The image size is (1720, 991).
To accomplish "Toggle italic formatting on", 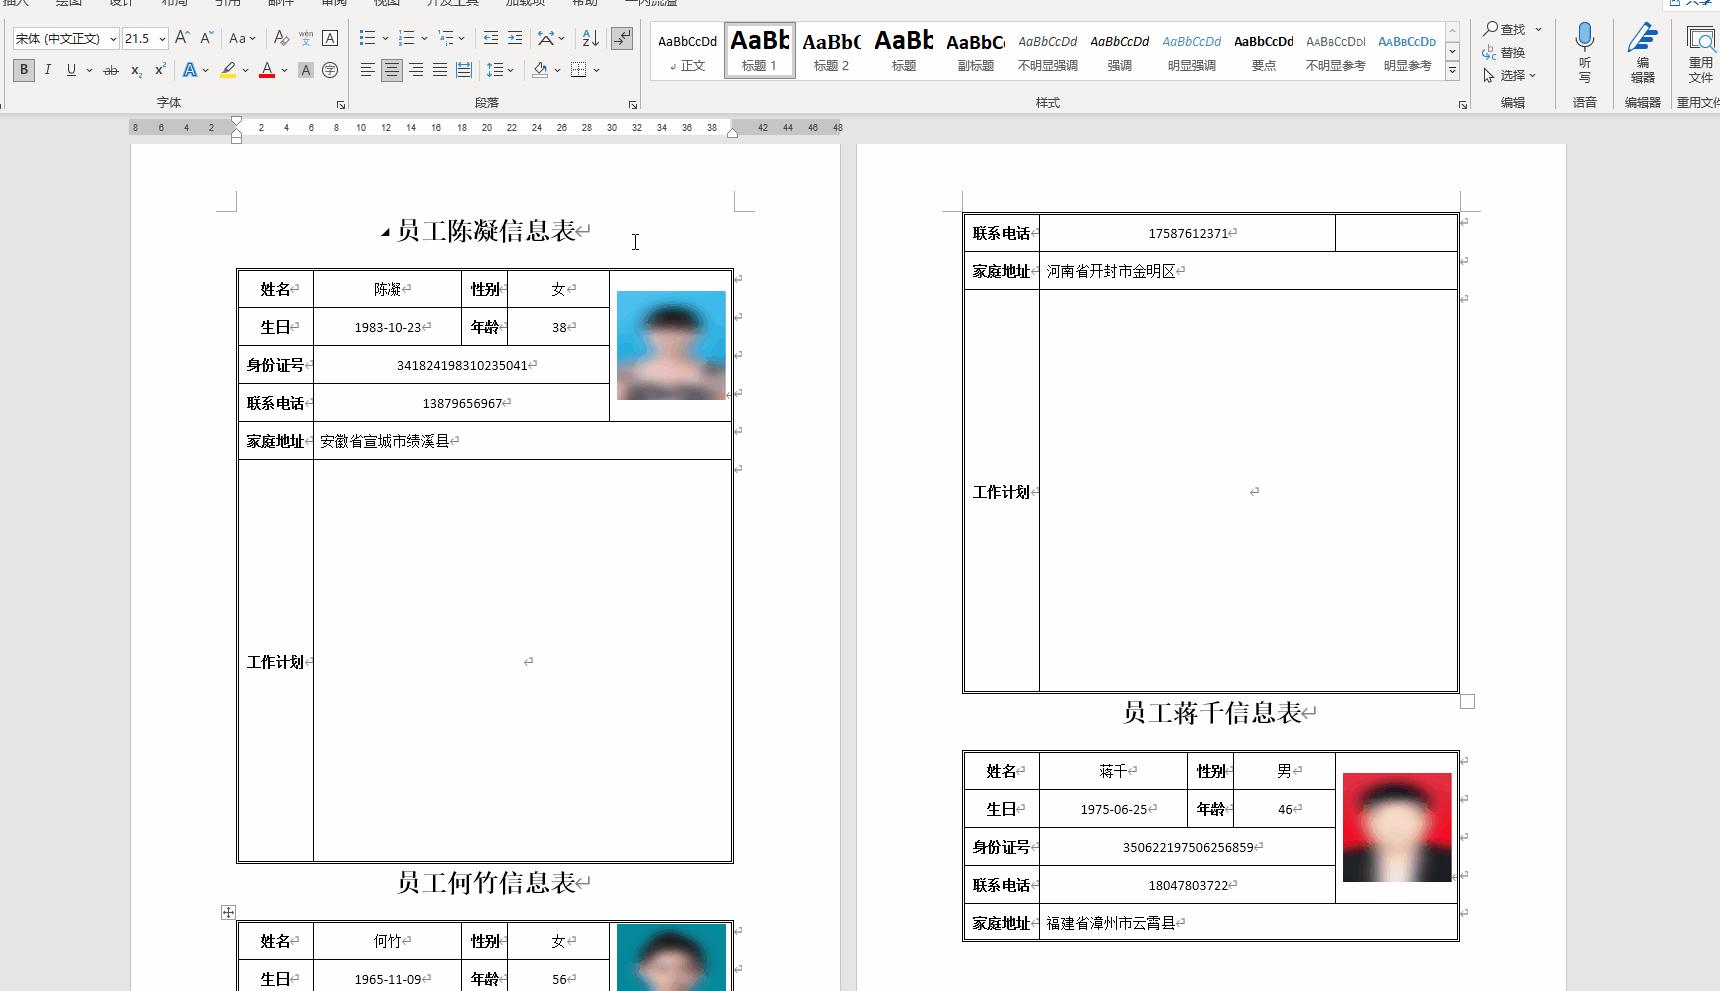I will point(47,70).
